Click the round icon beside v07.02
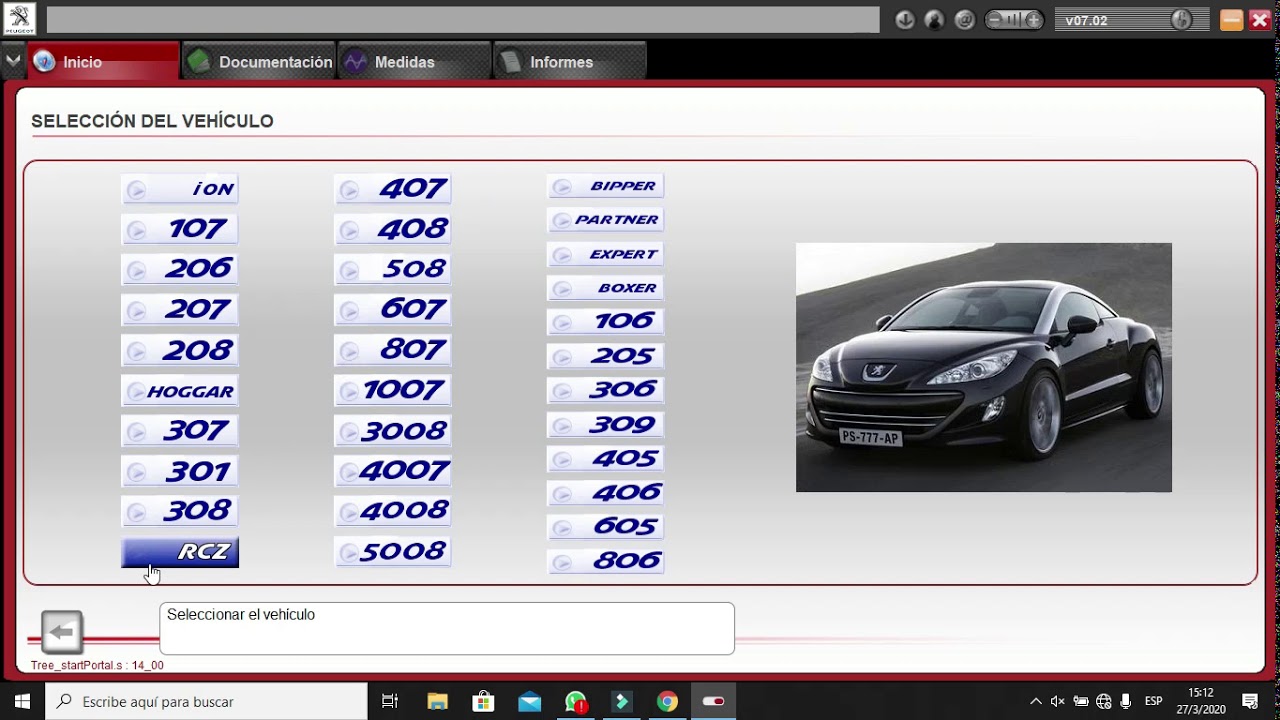 coord(1181,20)
